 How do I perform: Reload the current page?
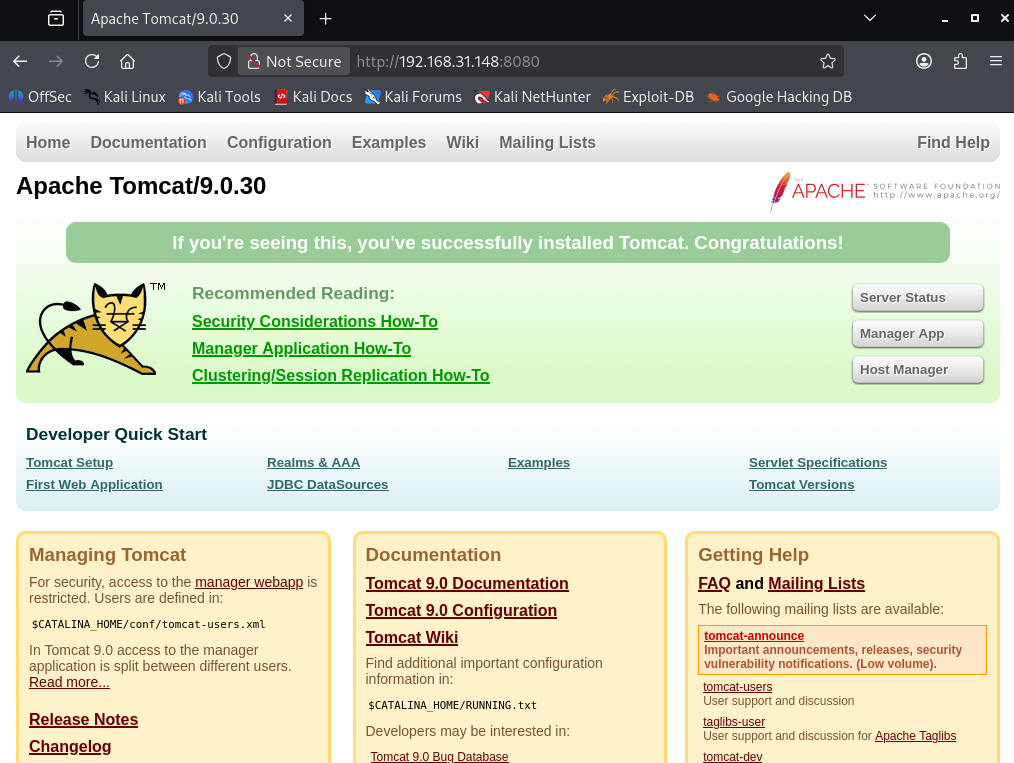92,61
